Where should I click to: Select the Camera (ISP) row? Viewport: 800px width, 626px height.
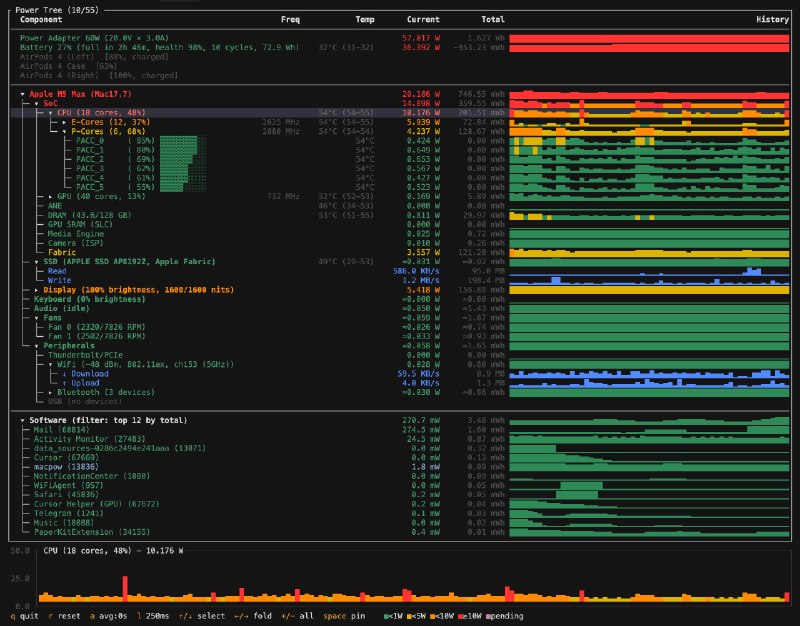(400, 243)
